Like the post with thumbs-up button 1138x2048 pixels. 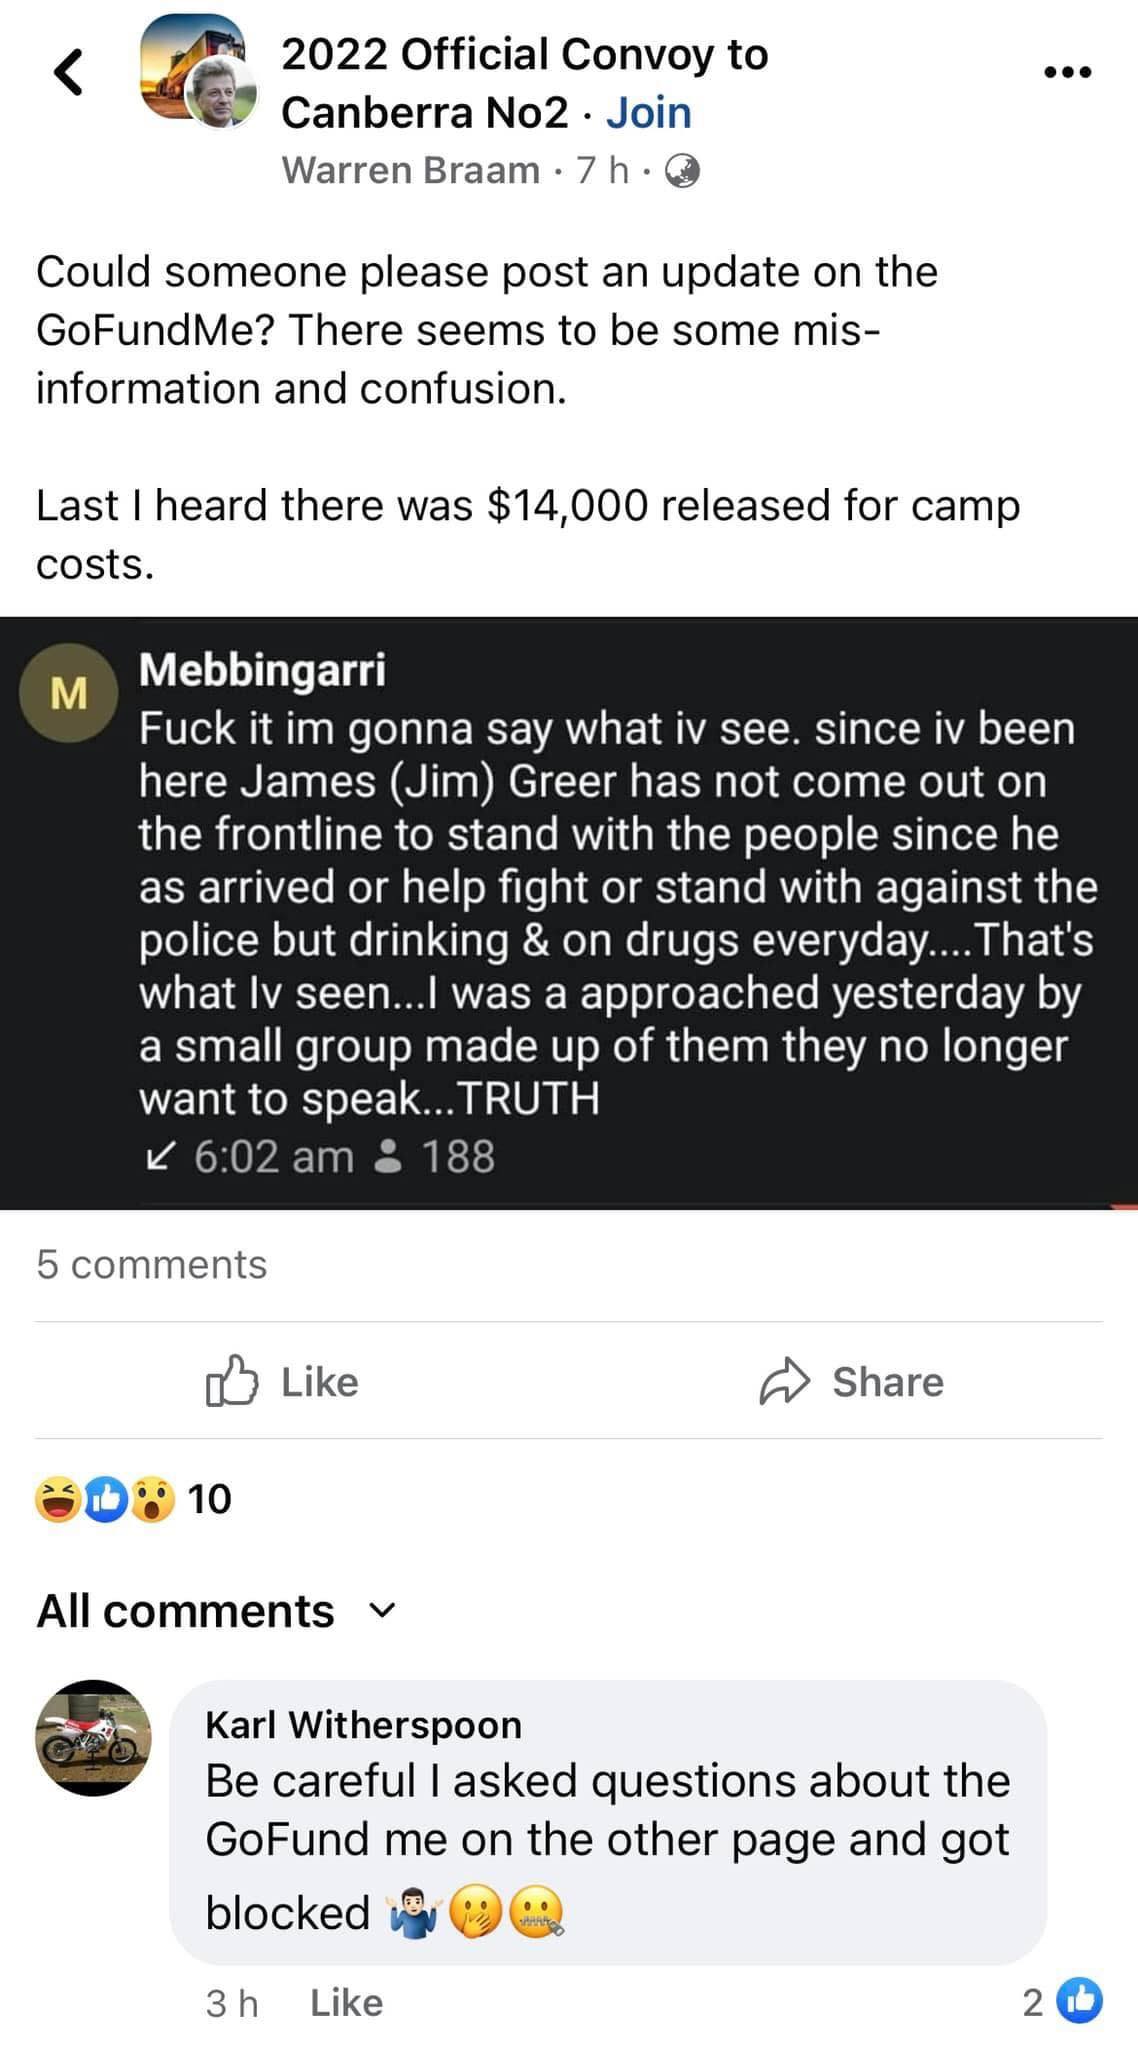coord(282,1381)
